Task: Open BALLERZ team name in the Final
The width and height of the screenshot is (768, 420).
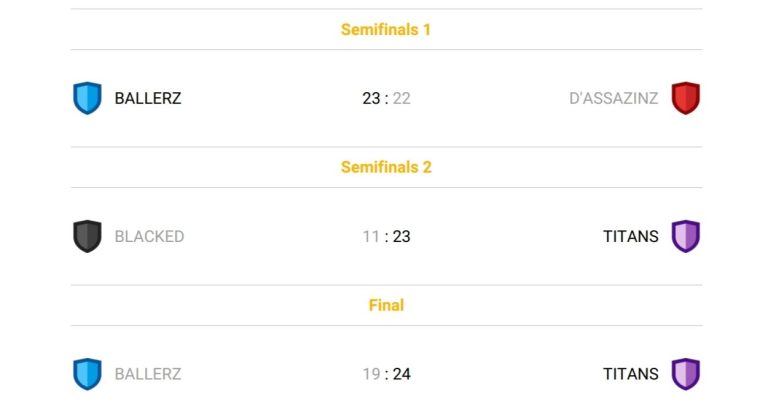Action: pyautogui.click(x=148, y=374)
